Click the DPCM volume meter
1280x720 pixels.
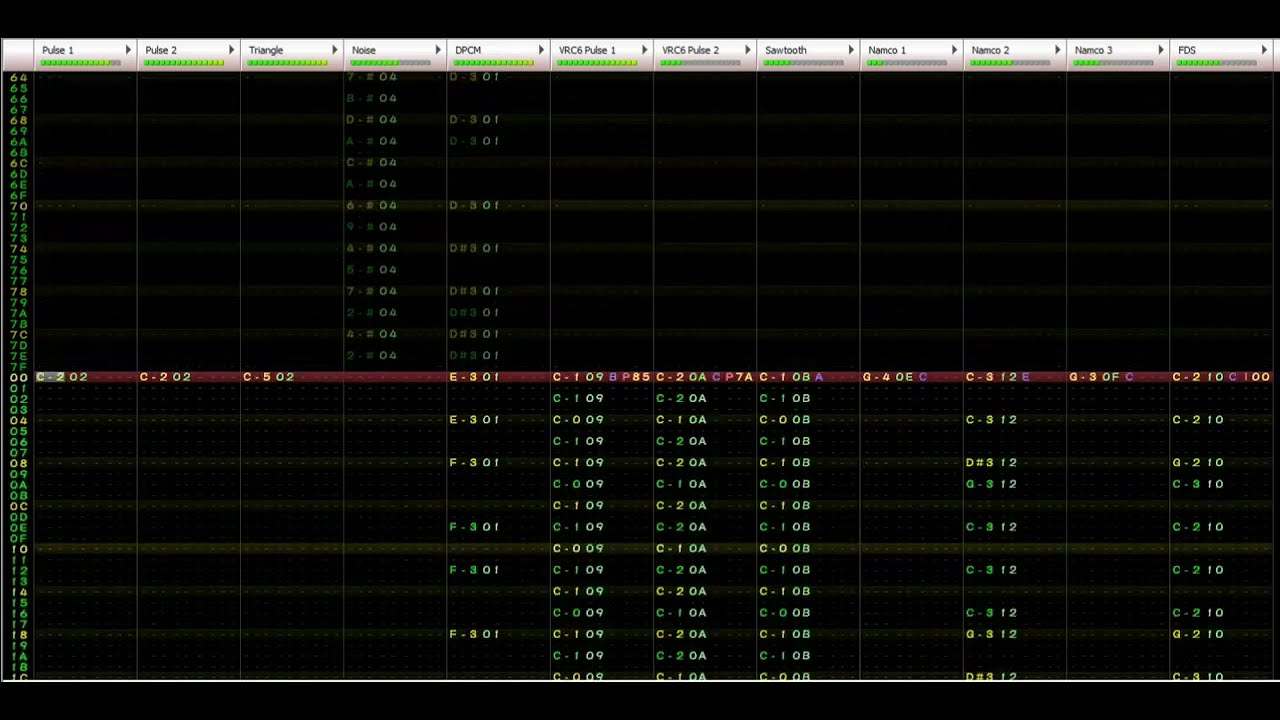point(494,63)
